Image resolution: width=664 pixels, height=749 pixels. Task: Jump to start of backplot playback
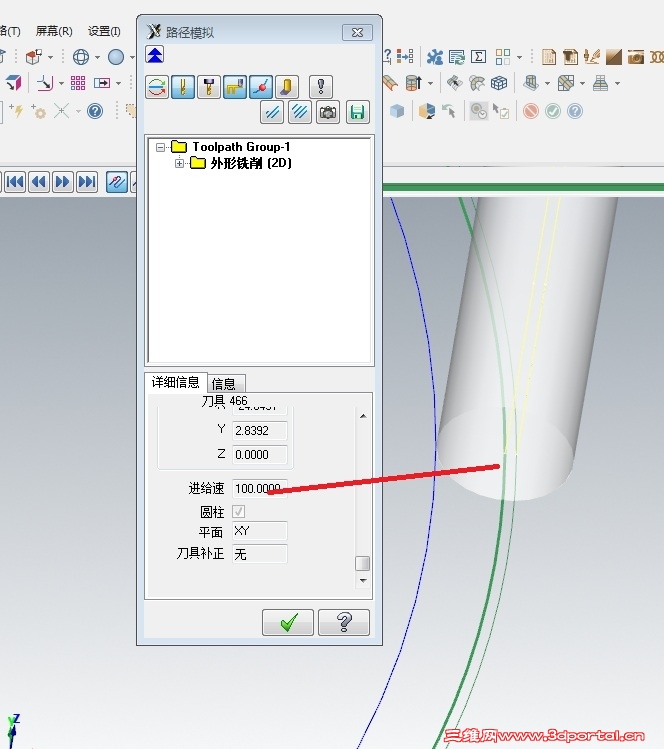pyautogui.click(x=15, y=182)
